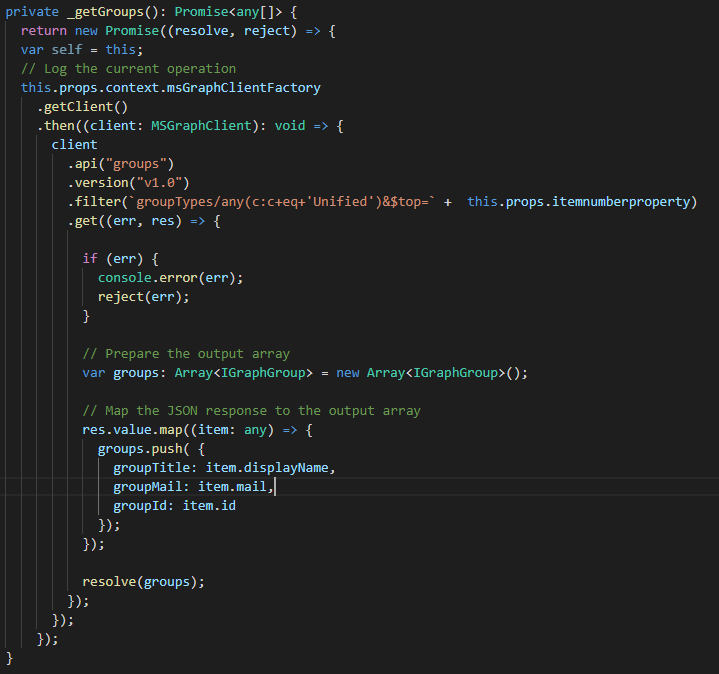Click 'Promise<any[]>' return type

point(228,12)
